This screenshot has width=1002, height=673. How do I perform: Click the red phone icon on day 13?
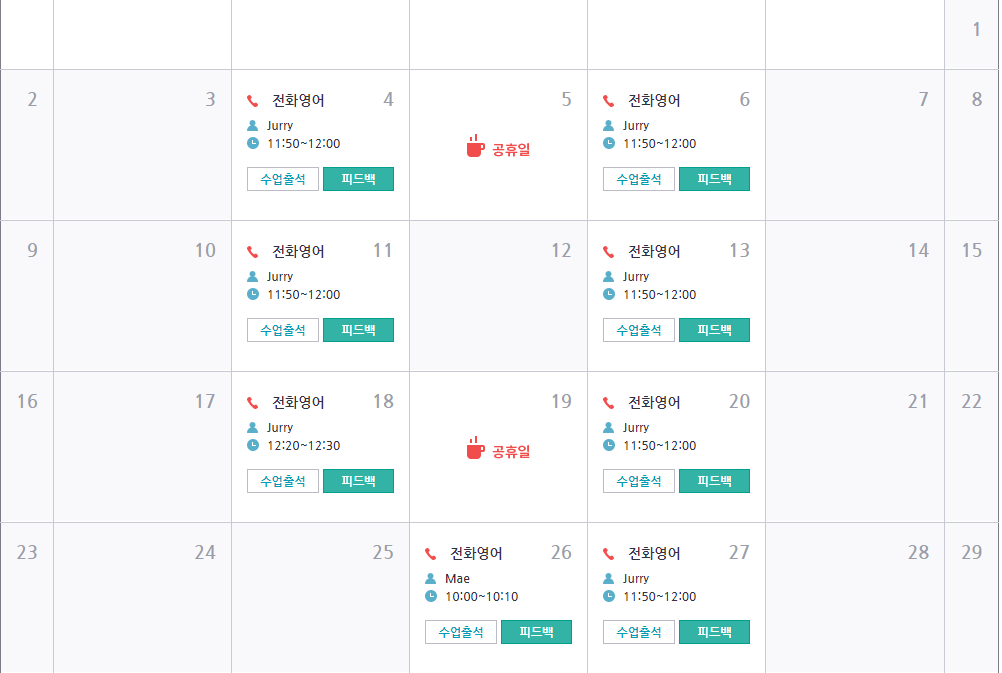click(x=608, y=251)
